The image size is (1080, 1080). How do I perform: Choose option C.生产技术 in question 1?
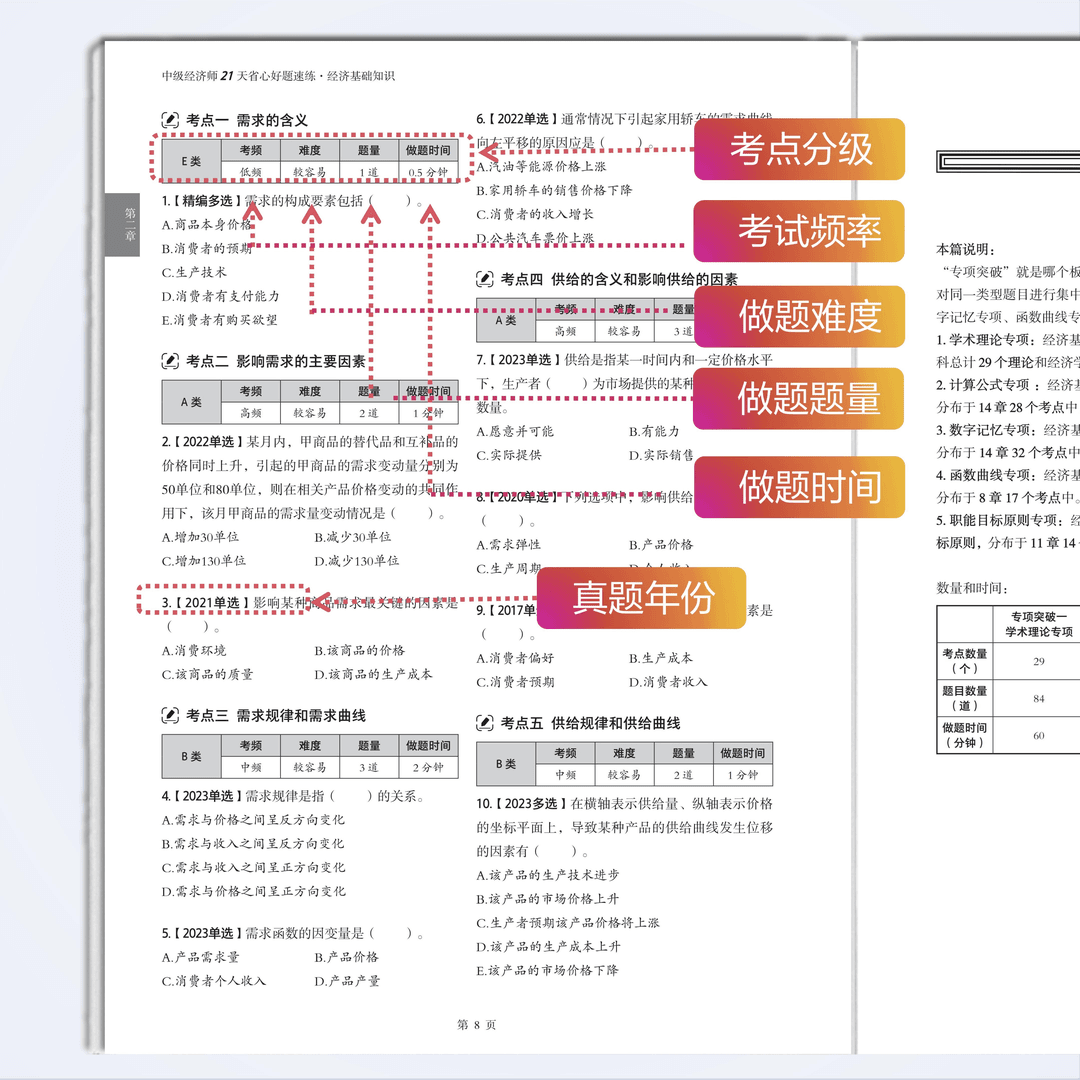click(x=194, y=272)
